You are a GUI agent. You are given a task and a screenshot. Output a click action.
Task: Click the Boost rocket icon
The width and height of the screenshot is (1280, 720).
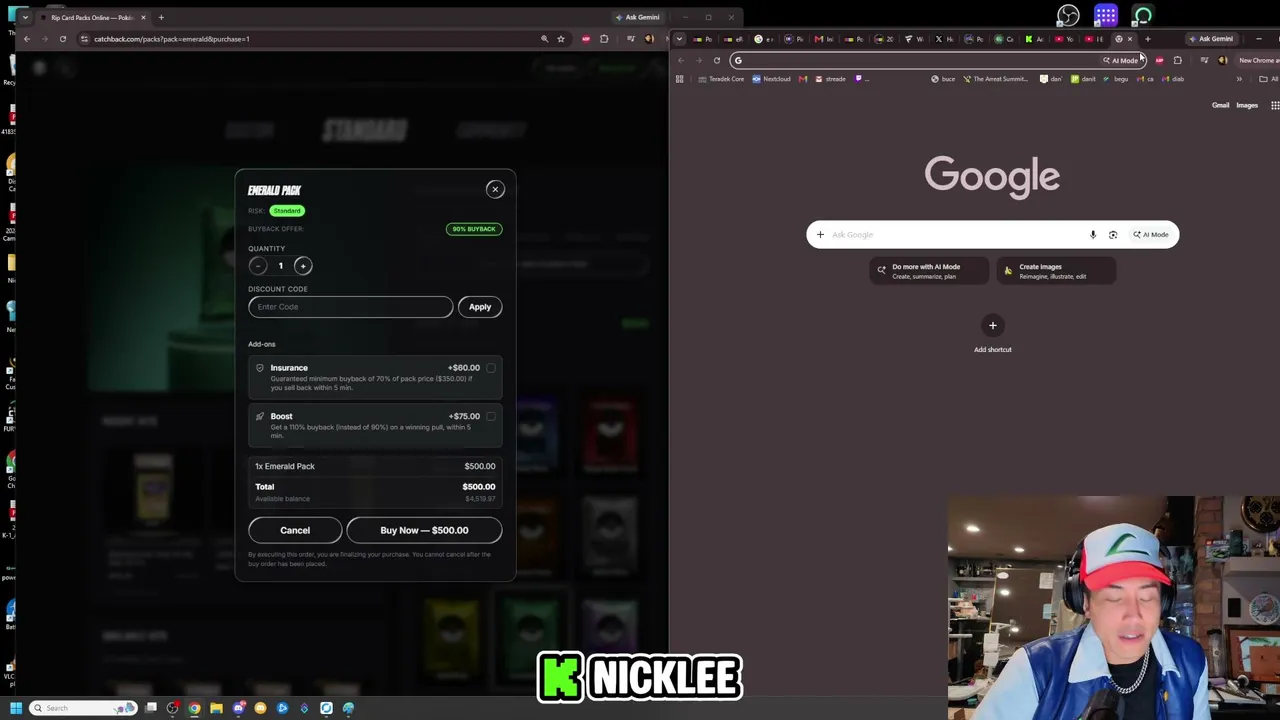[260, 416]
